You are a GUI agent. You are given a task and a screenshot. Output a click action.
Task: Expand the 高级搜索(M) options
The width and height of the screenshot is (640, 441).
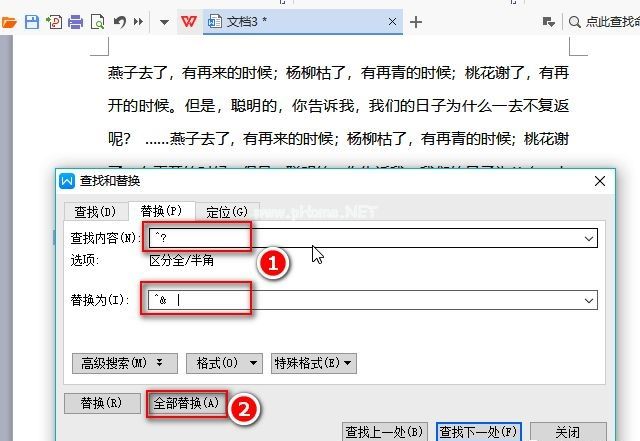point(115,363)
